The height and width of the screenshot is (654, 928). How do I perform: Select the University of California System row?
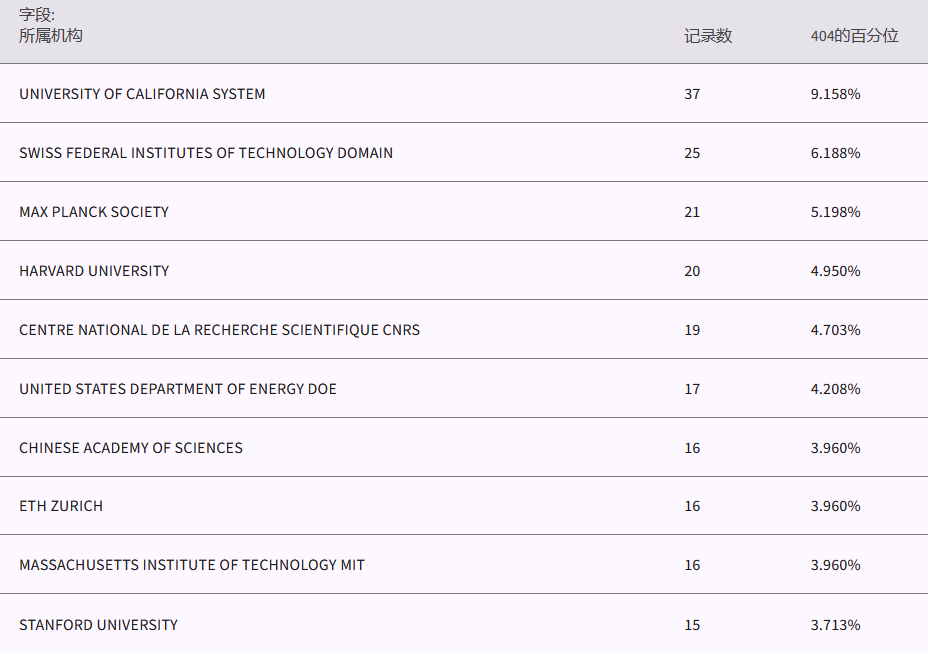click(x=142, y=94)
